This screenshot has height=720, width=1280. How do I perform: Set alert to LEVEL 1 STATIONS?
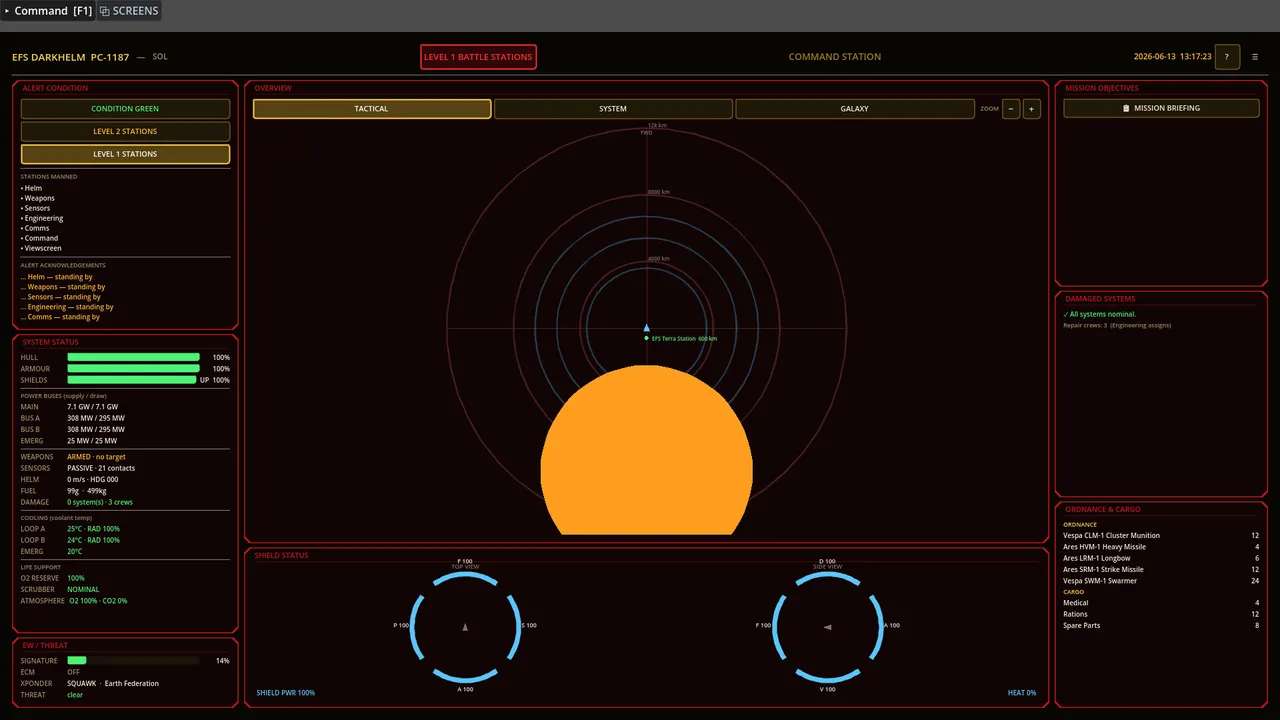(x=125, y=154)
